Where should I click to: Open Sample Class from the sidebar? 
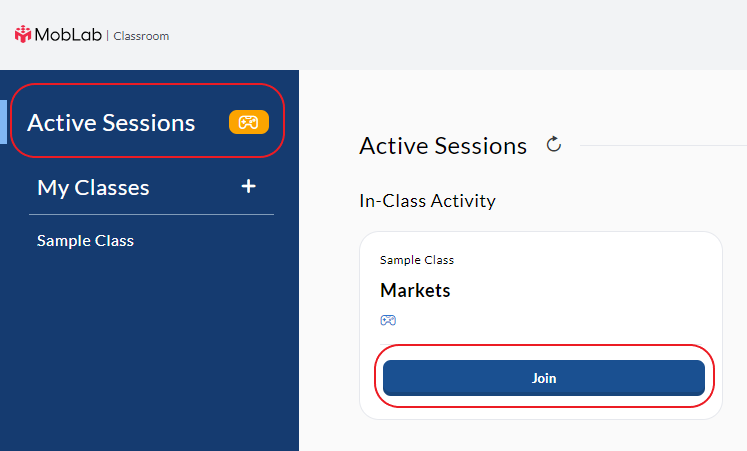click(x=85, y=241)
